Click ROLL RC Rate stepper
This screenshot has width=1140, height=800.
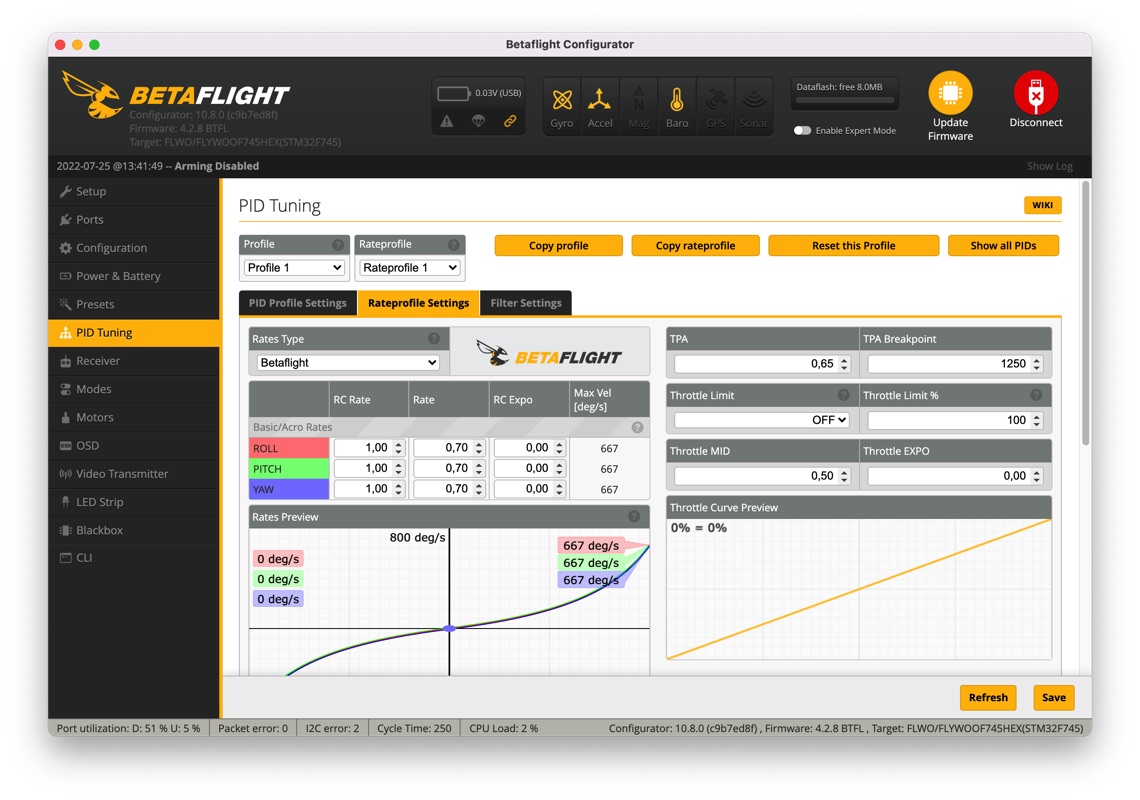point(398,448)
